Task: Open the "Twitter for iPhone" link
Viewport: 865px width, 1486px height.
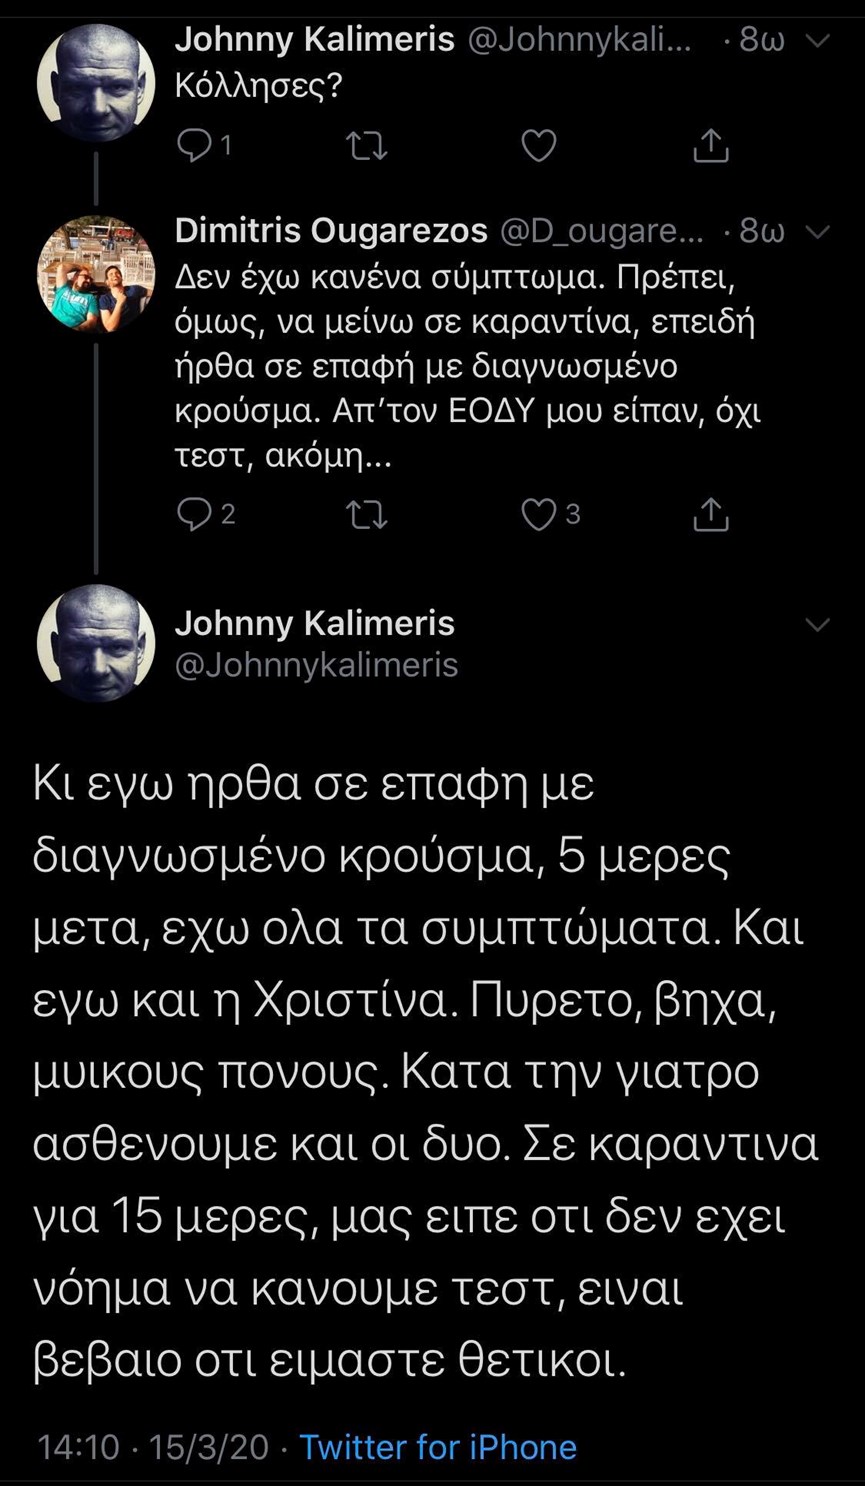Action: coord(438,1447)
